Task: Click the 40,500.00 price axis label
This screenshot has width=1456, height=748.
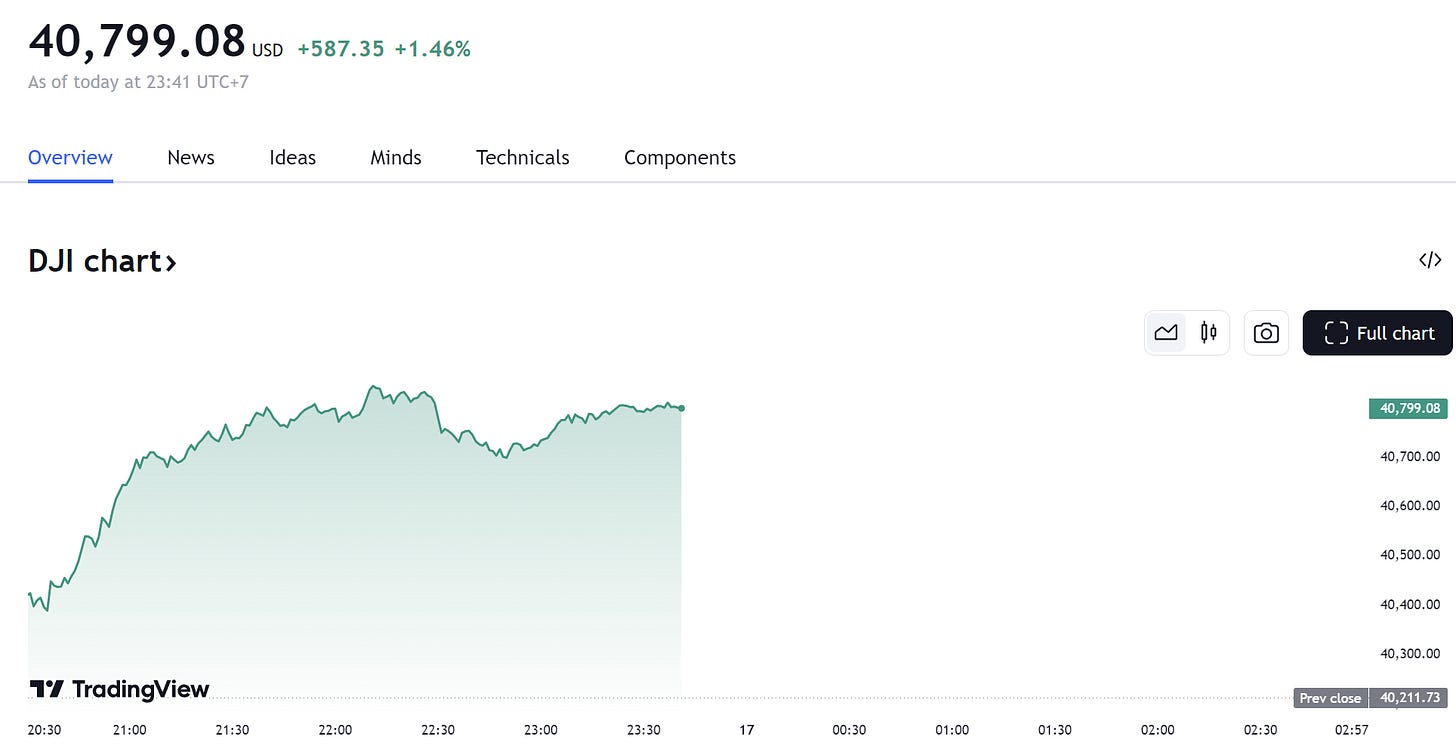Action: coord(1410,555)
